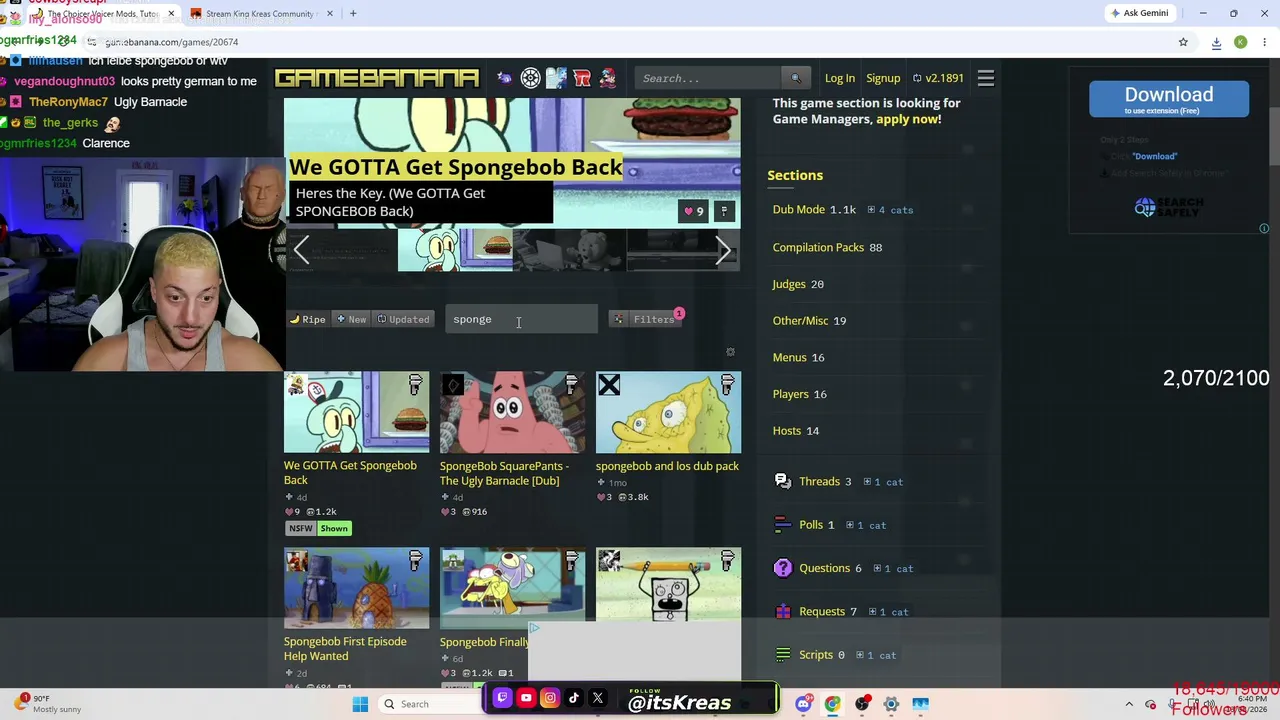Expand Threads 1 cat

click(882, 482)
